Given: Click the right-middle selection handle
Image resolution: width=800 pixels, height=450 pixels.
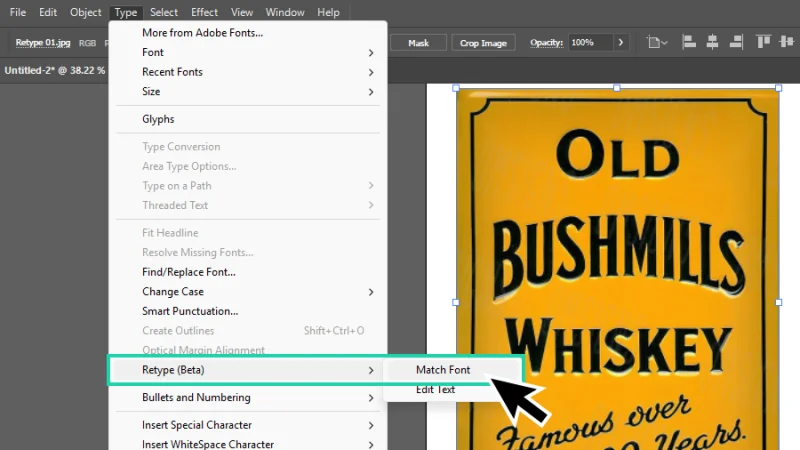Looking at the screenshot, I should pyautogui.click(x=779, y=302).
